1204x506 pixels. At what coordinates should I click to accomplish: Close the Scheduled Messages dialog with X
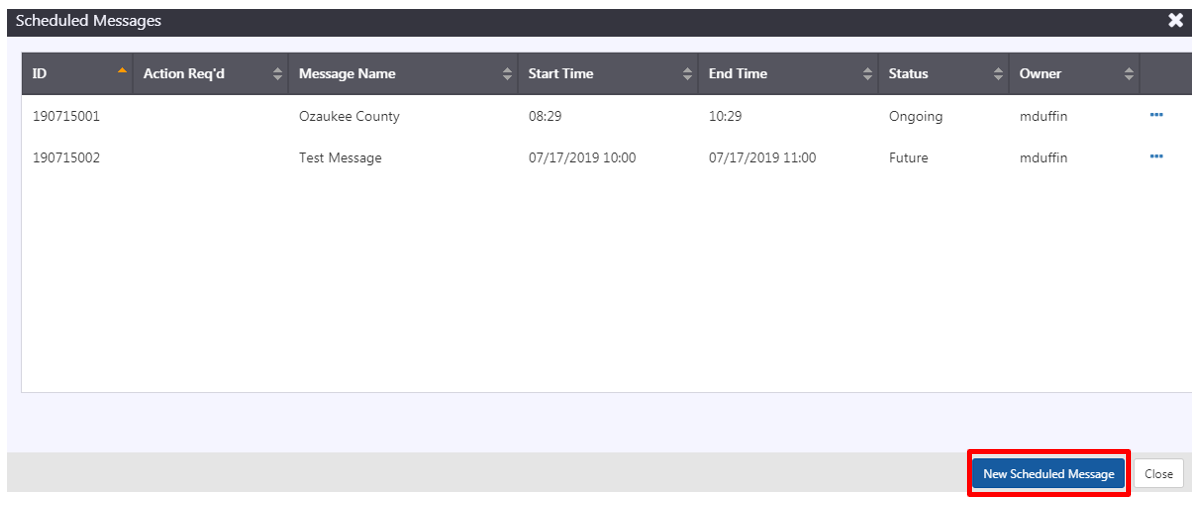point(1176,21)
